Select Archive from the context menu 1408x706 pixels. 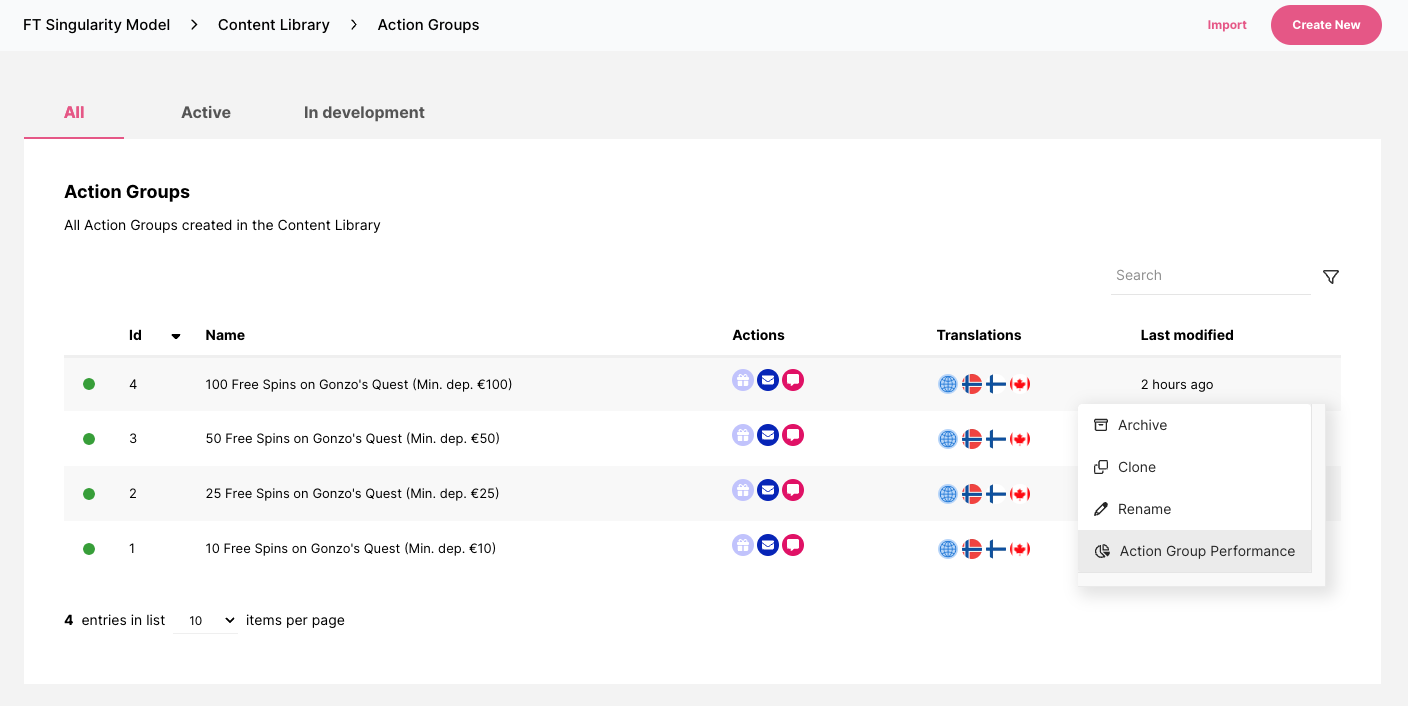(1142, 425)
